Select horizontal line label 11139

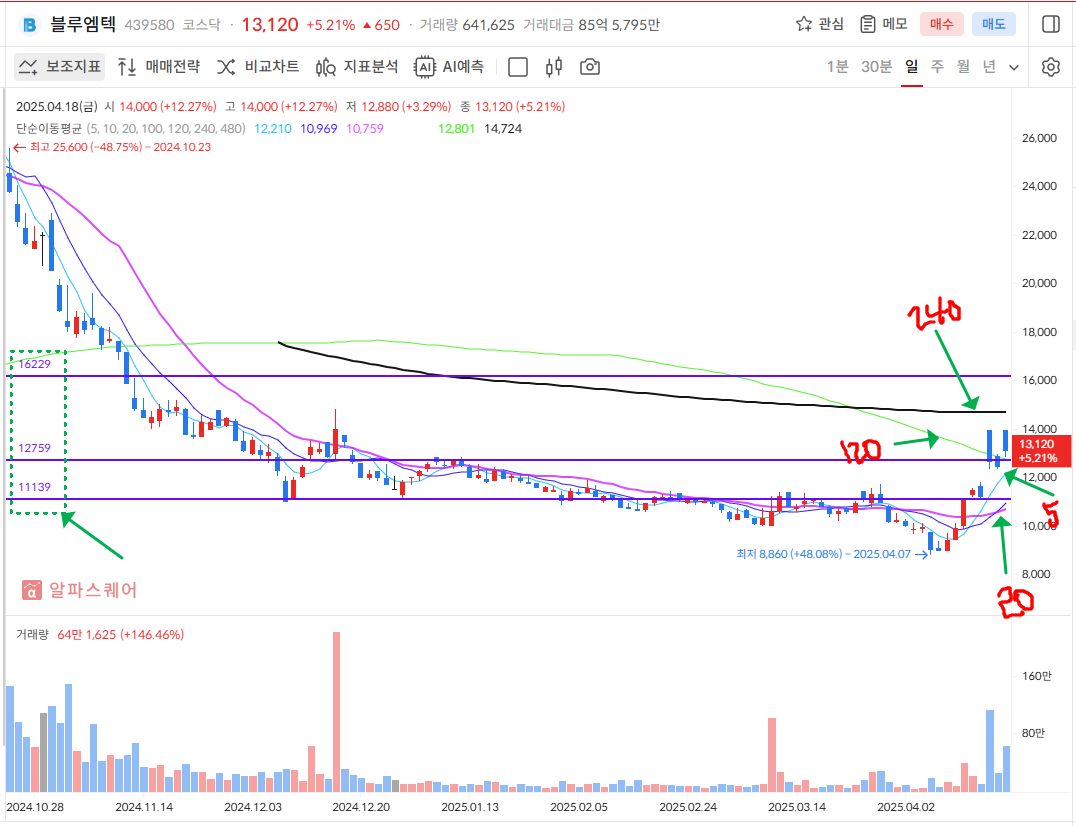(x=34, y=487)
